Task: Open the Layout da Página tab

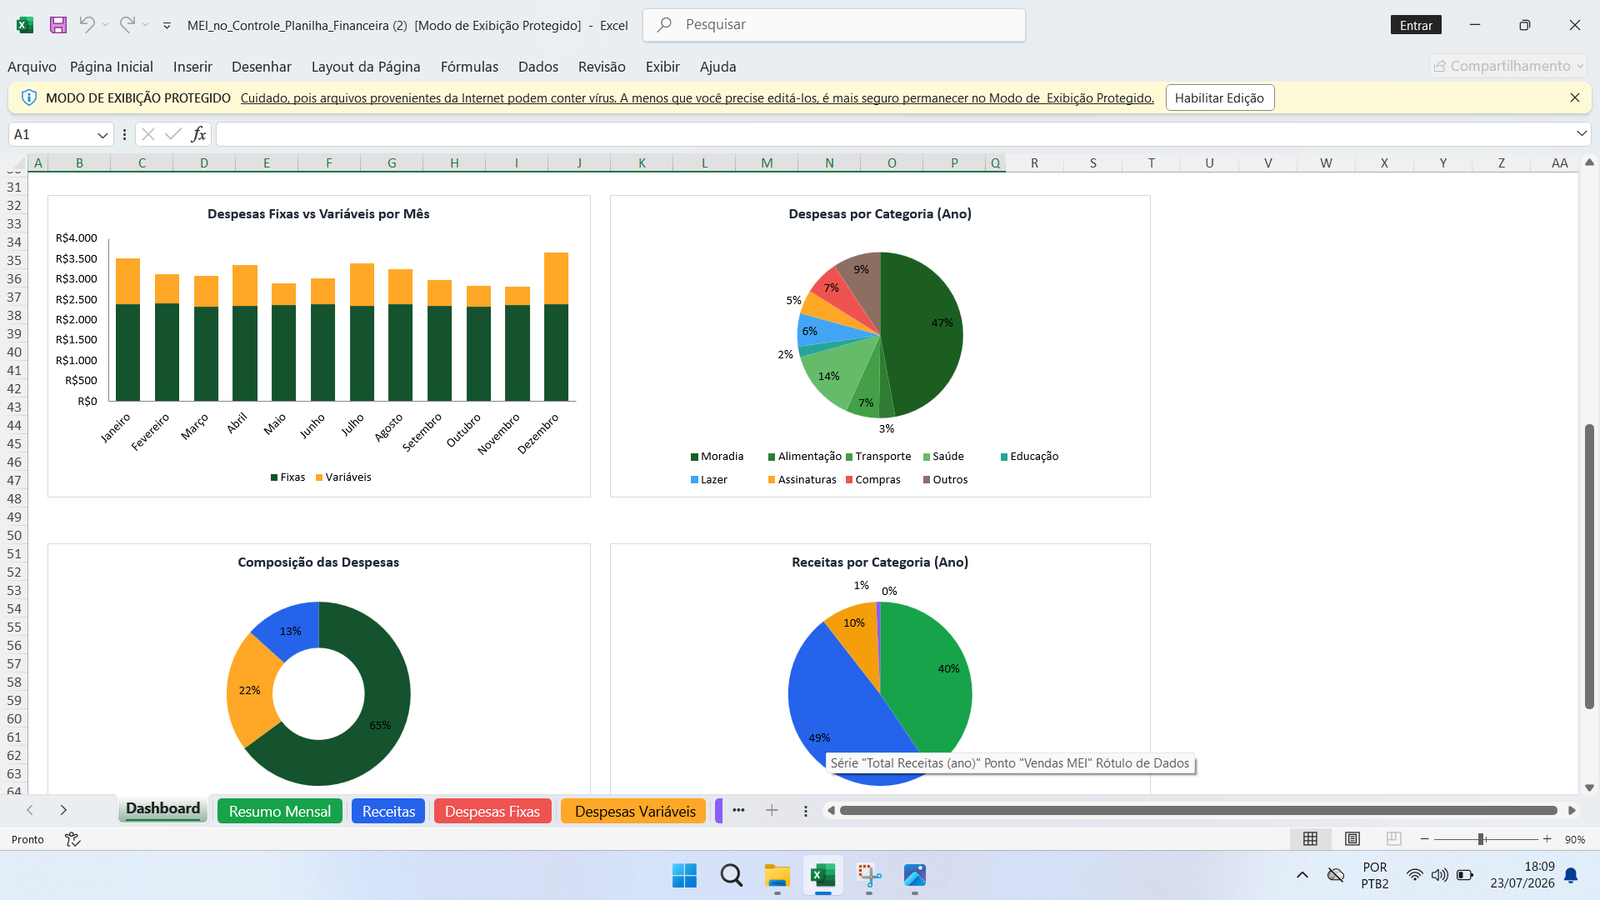Action: [x=365, y=67]
